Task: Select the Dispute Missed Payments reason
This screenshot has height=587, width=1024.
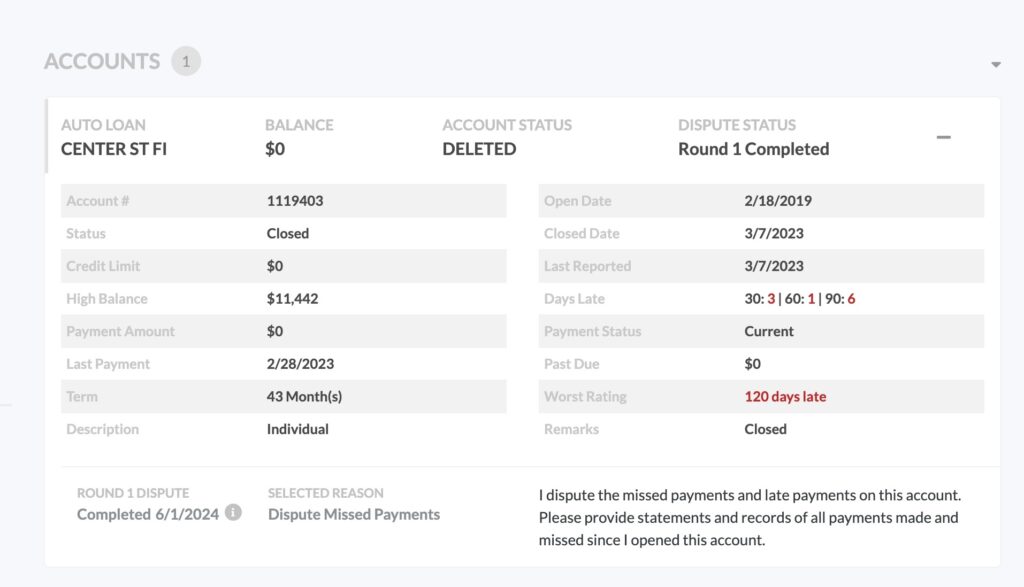Action: click(354, 515)
